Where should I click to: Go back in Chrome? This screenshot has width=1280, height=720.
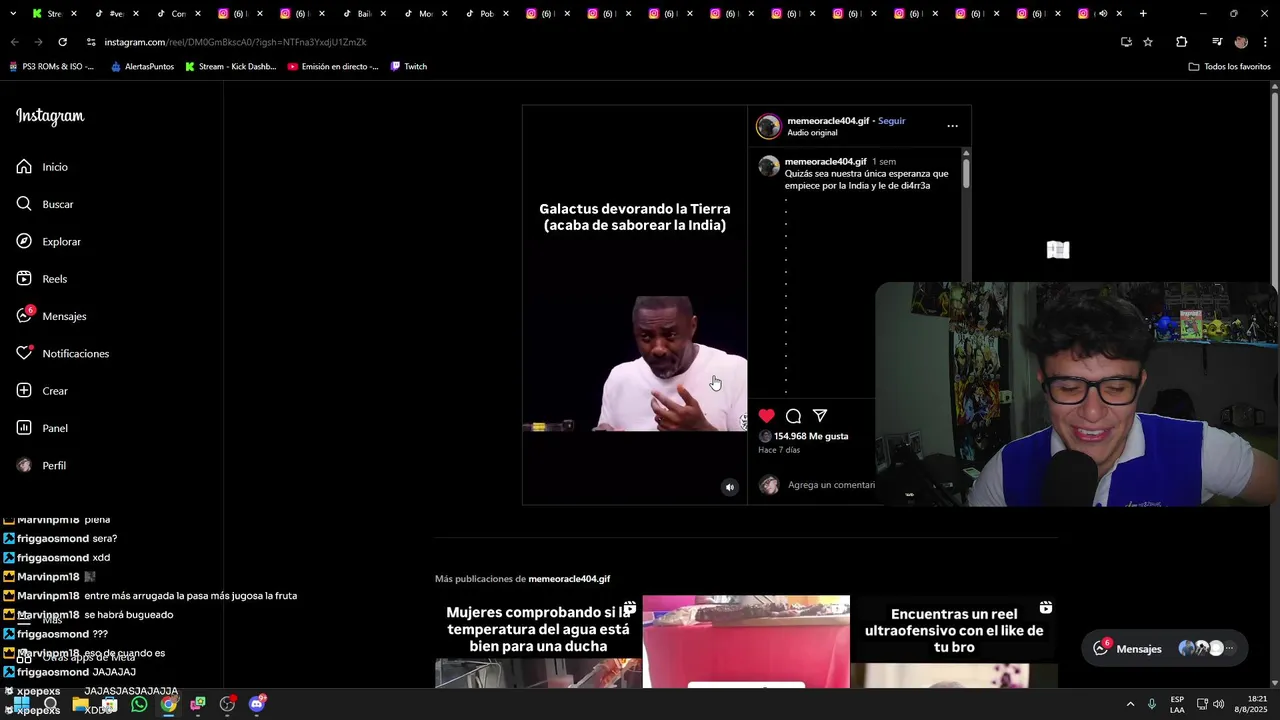click(x=14, y=42)
